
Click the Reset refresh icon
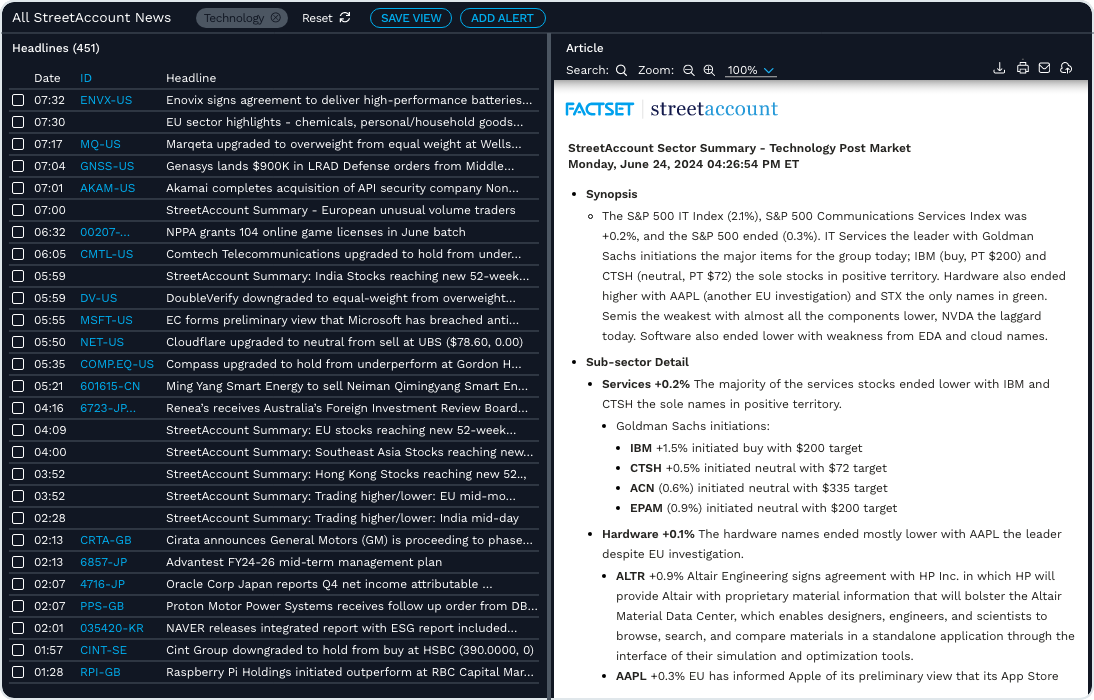345,18
